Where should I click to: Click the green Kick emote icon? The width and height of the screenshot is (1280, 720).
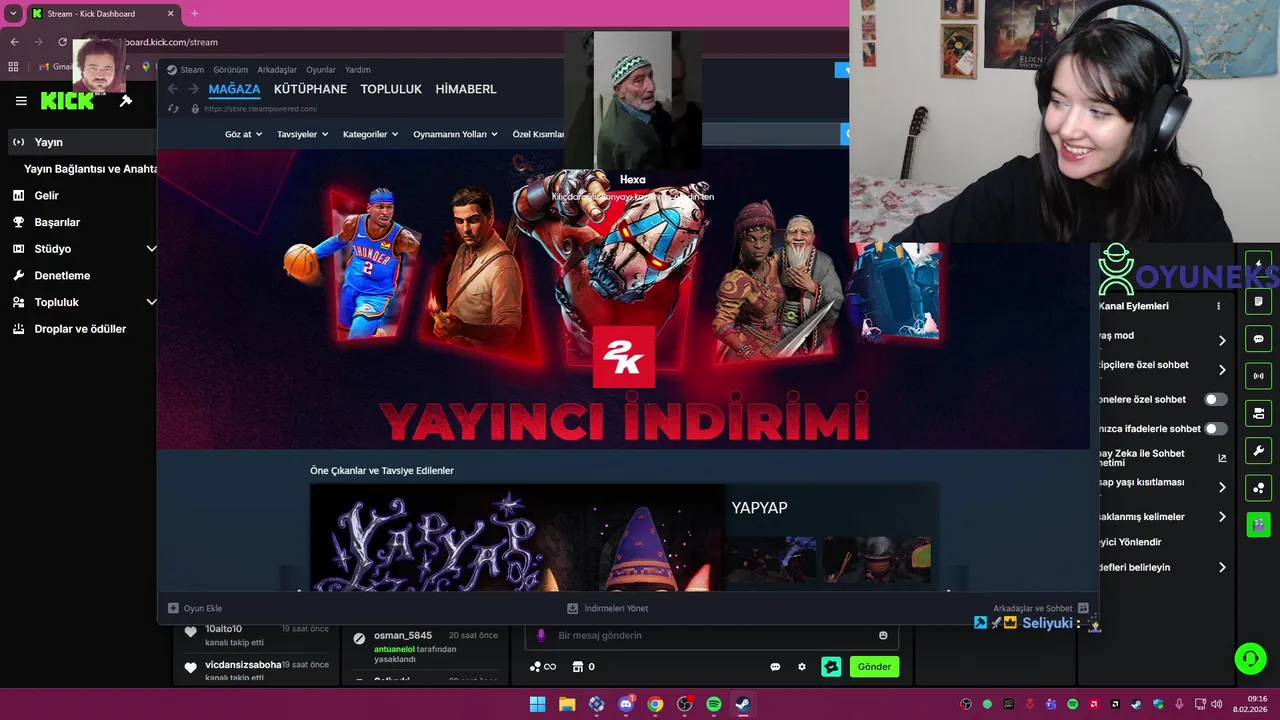[831, 667]
